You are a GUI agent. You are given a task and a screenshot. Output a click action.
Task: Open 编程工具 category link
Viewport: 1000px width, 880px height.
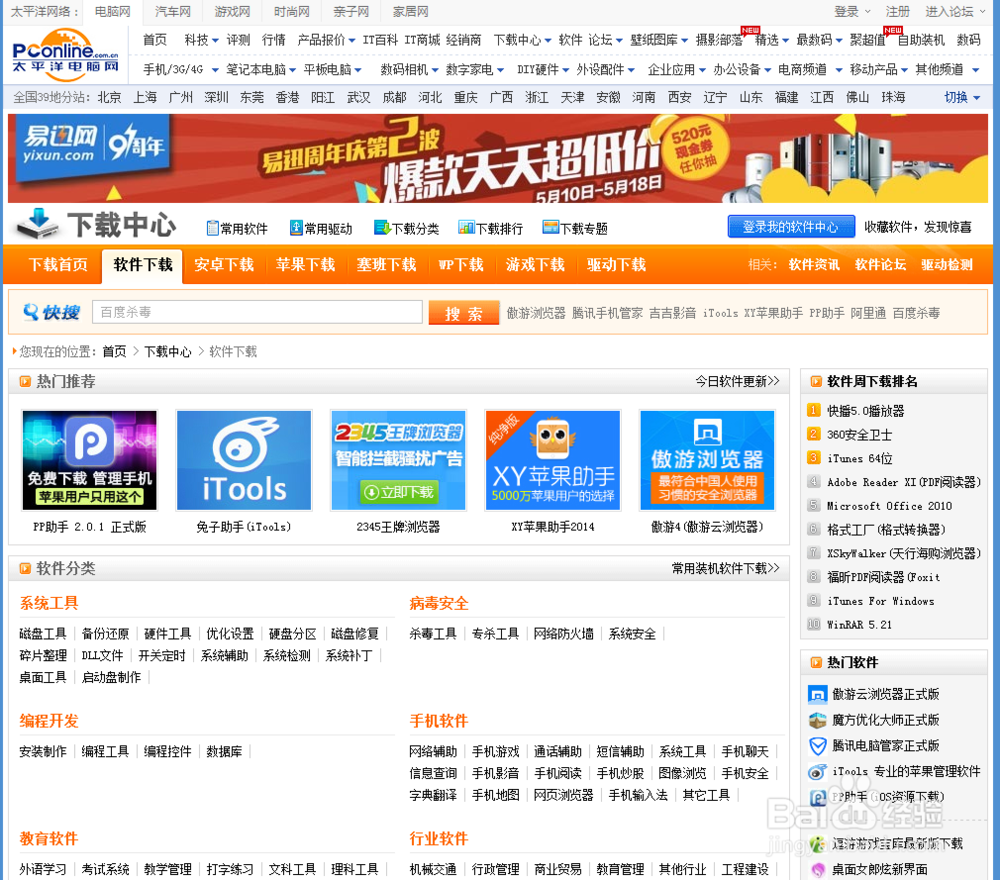coord(105,752)
